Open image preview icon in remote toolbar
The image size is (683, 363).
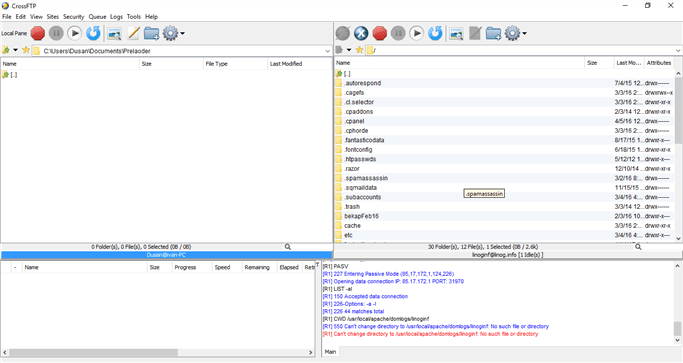click(456, 34)
